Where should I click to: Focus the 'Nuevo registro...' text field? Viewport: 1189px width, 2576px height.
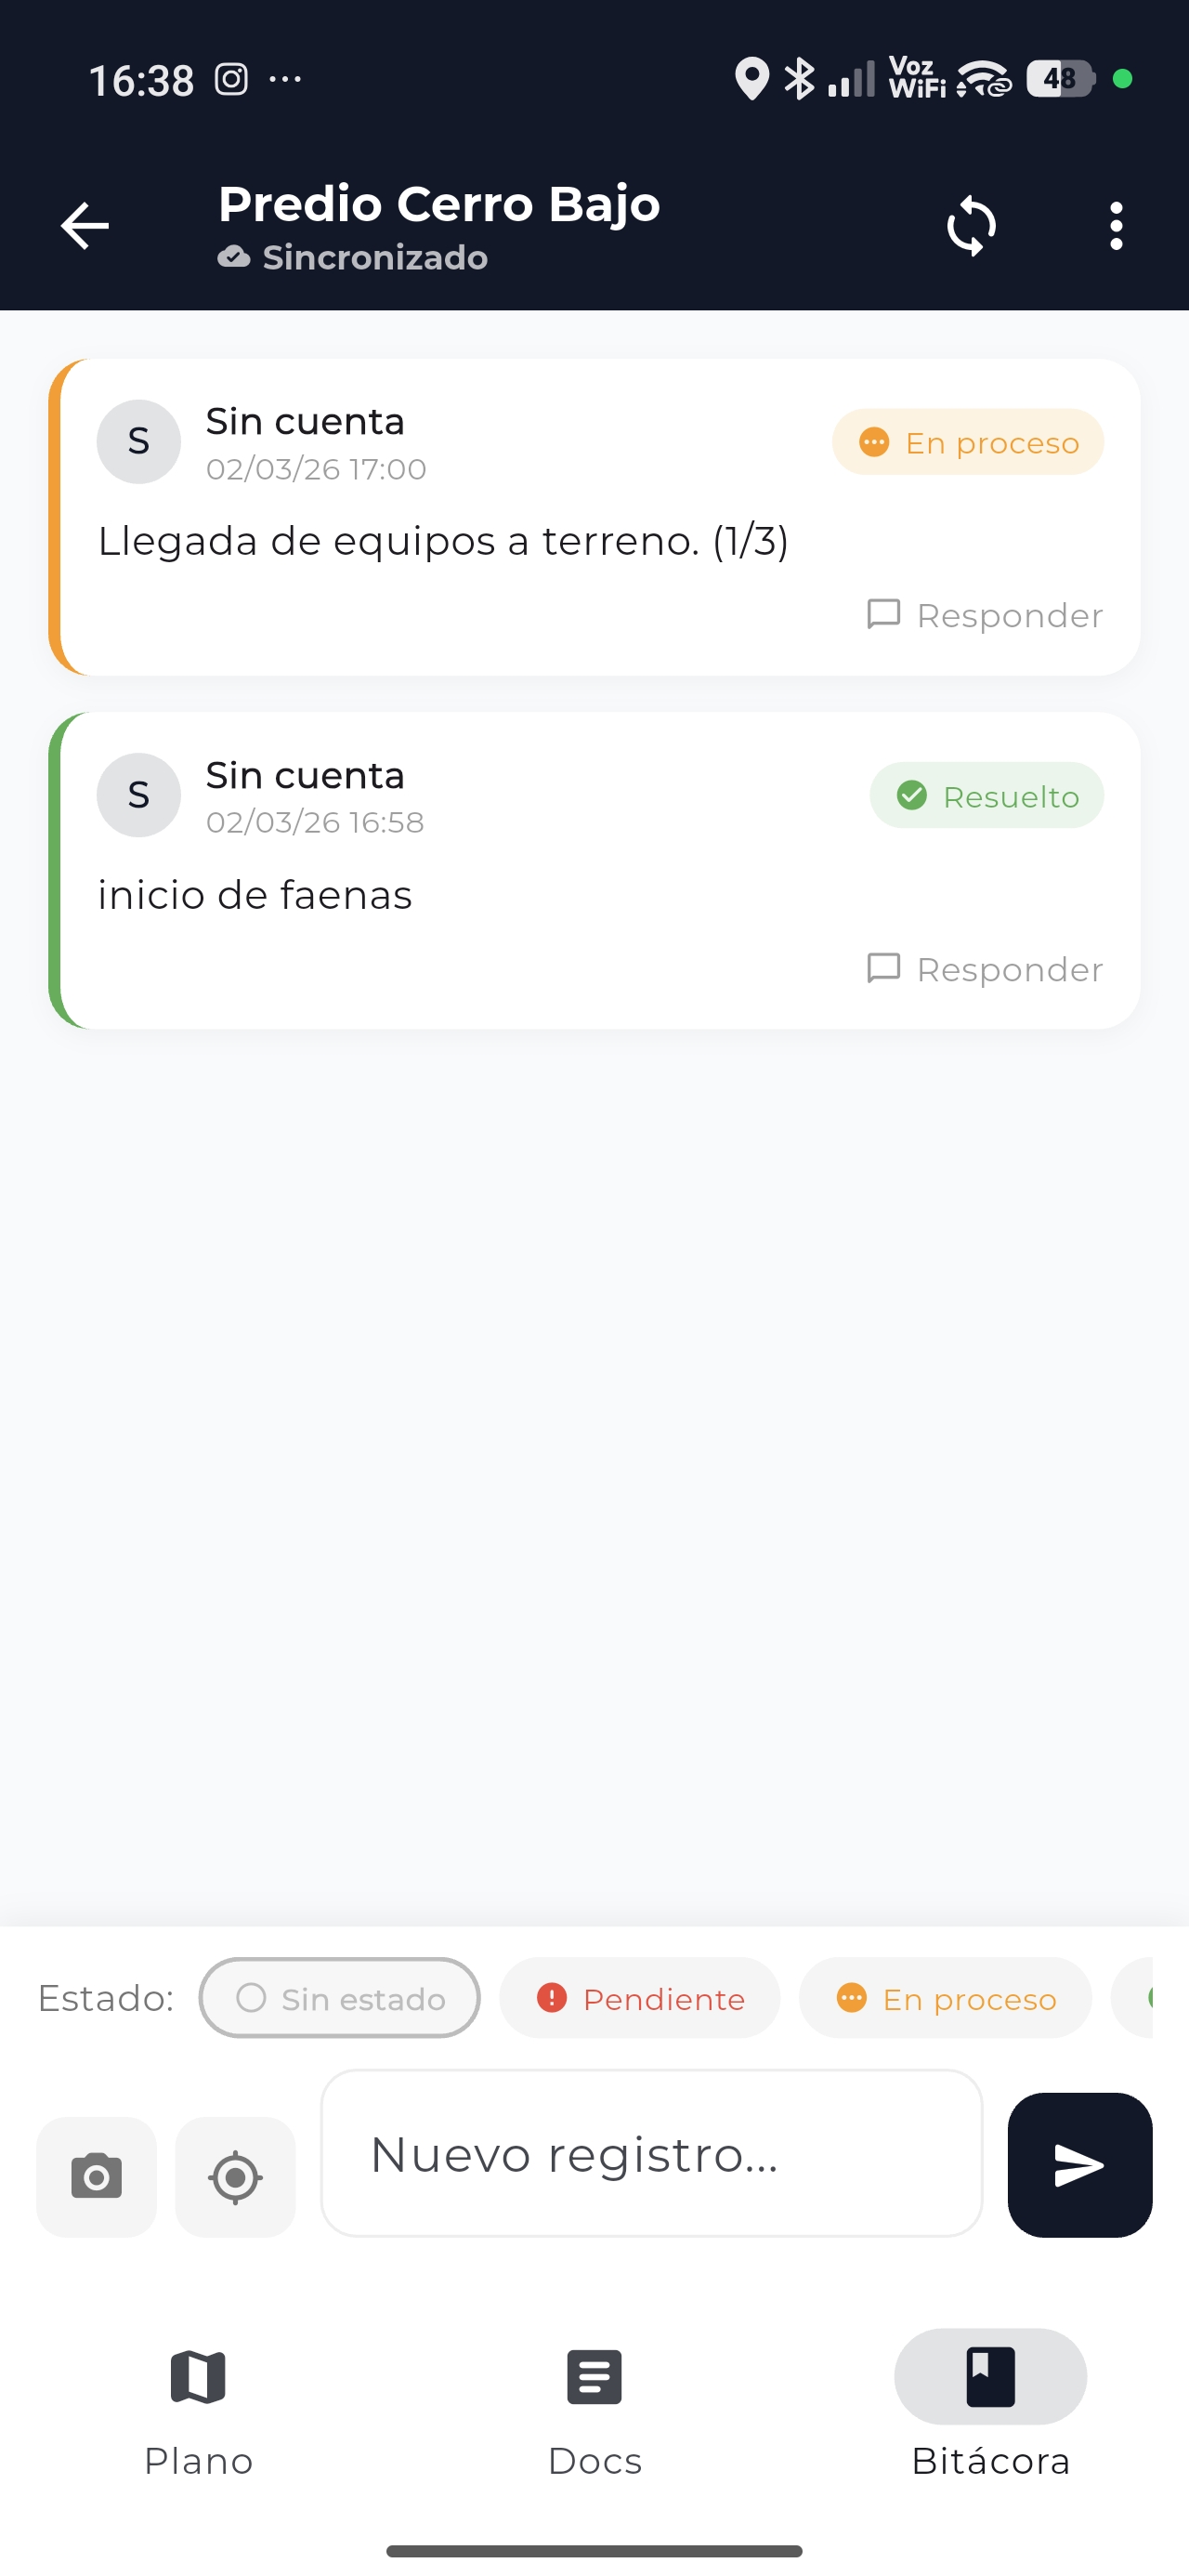[651, 2154]
